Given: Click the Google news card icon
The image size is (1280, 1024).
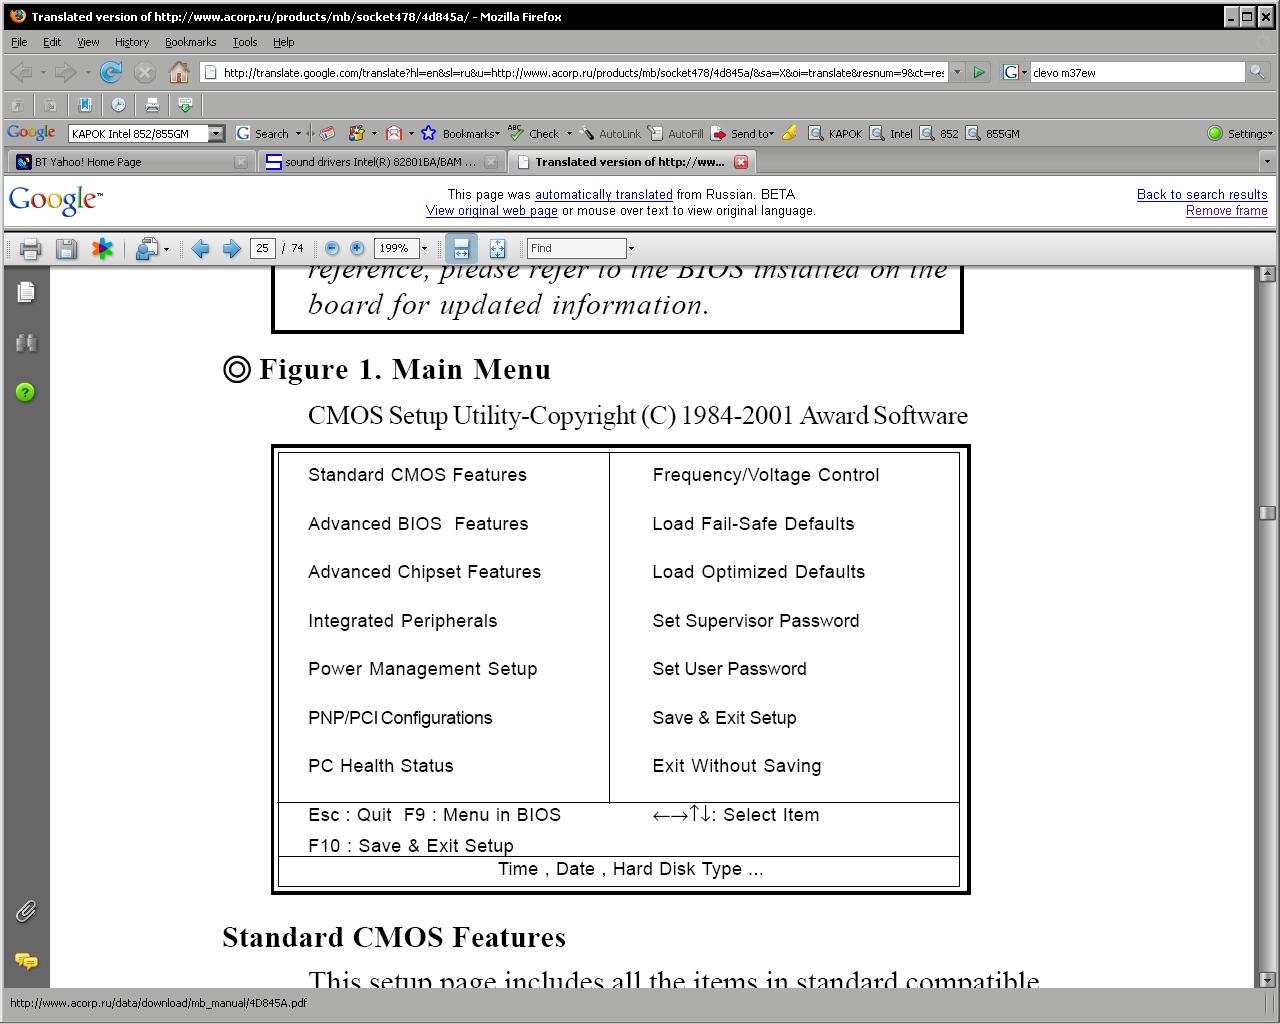Looking at the screenshot, I should [x=326, y=133].
